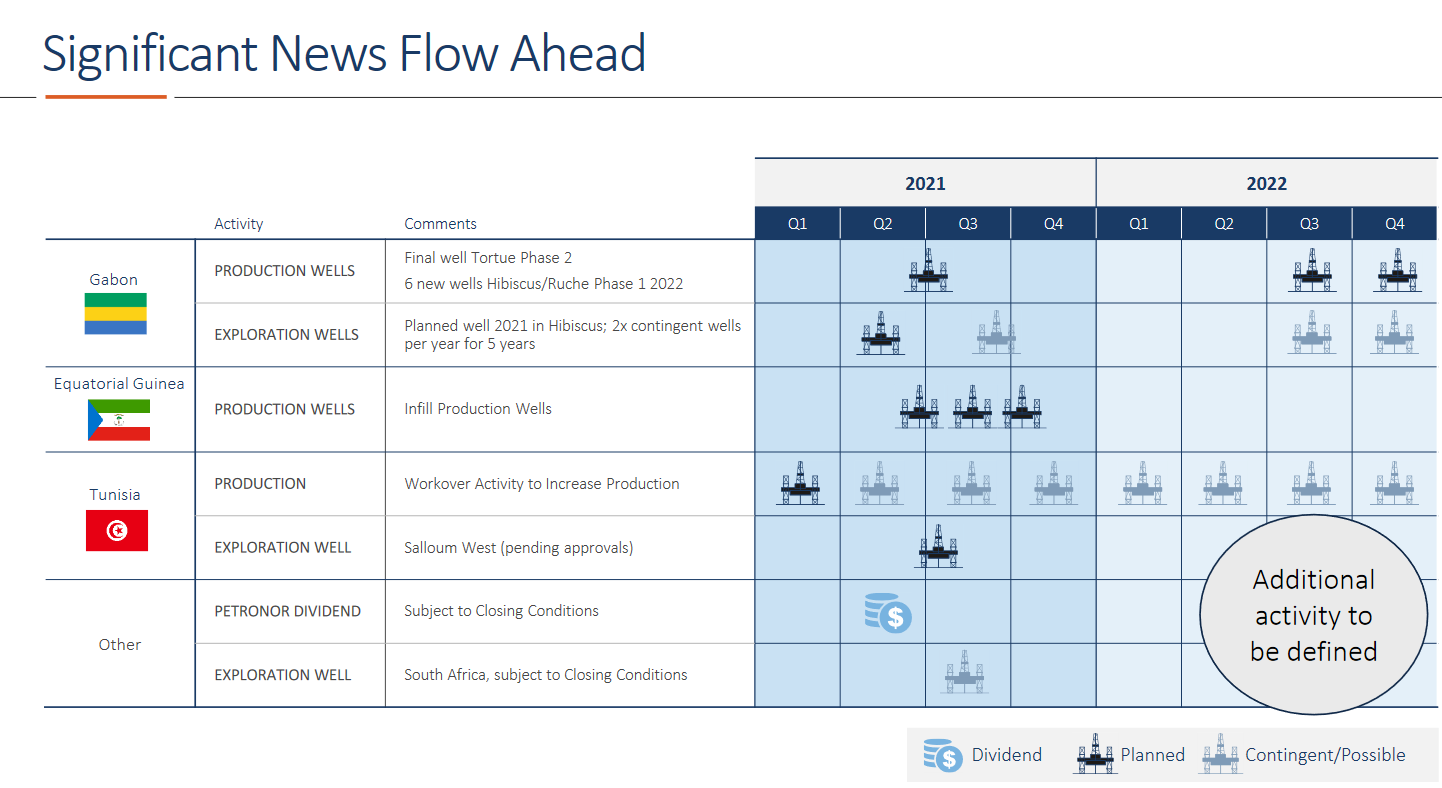Click the Tunisia flag icon
1442x788 pixels.
point(117,530)
